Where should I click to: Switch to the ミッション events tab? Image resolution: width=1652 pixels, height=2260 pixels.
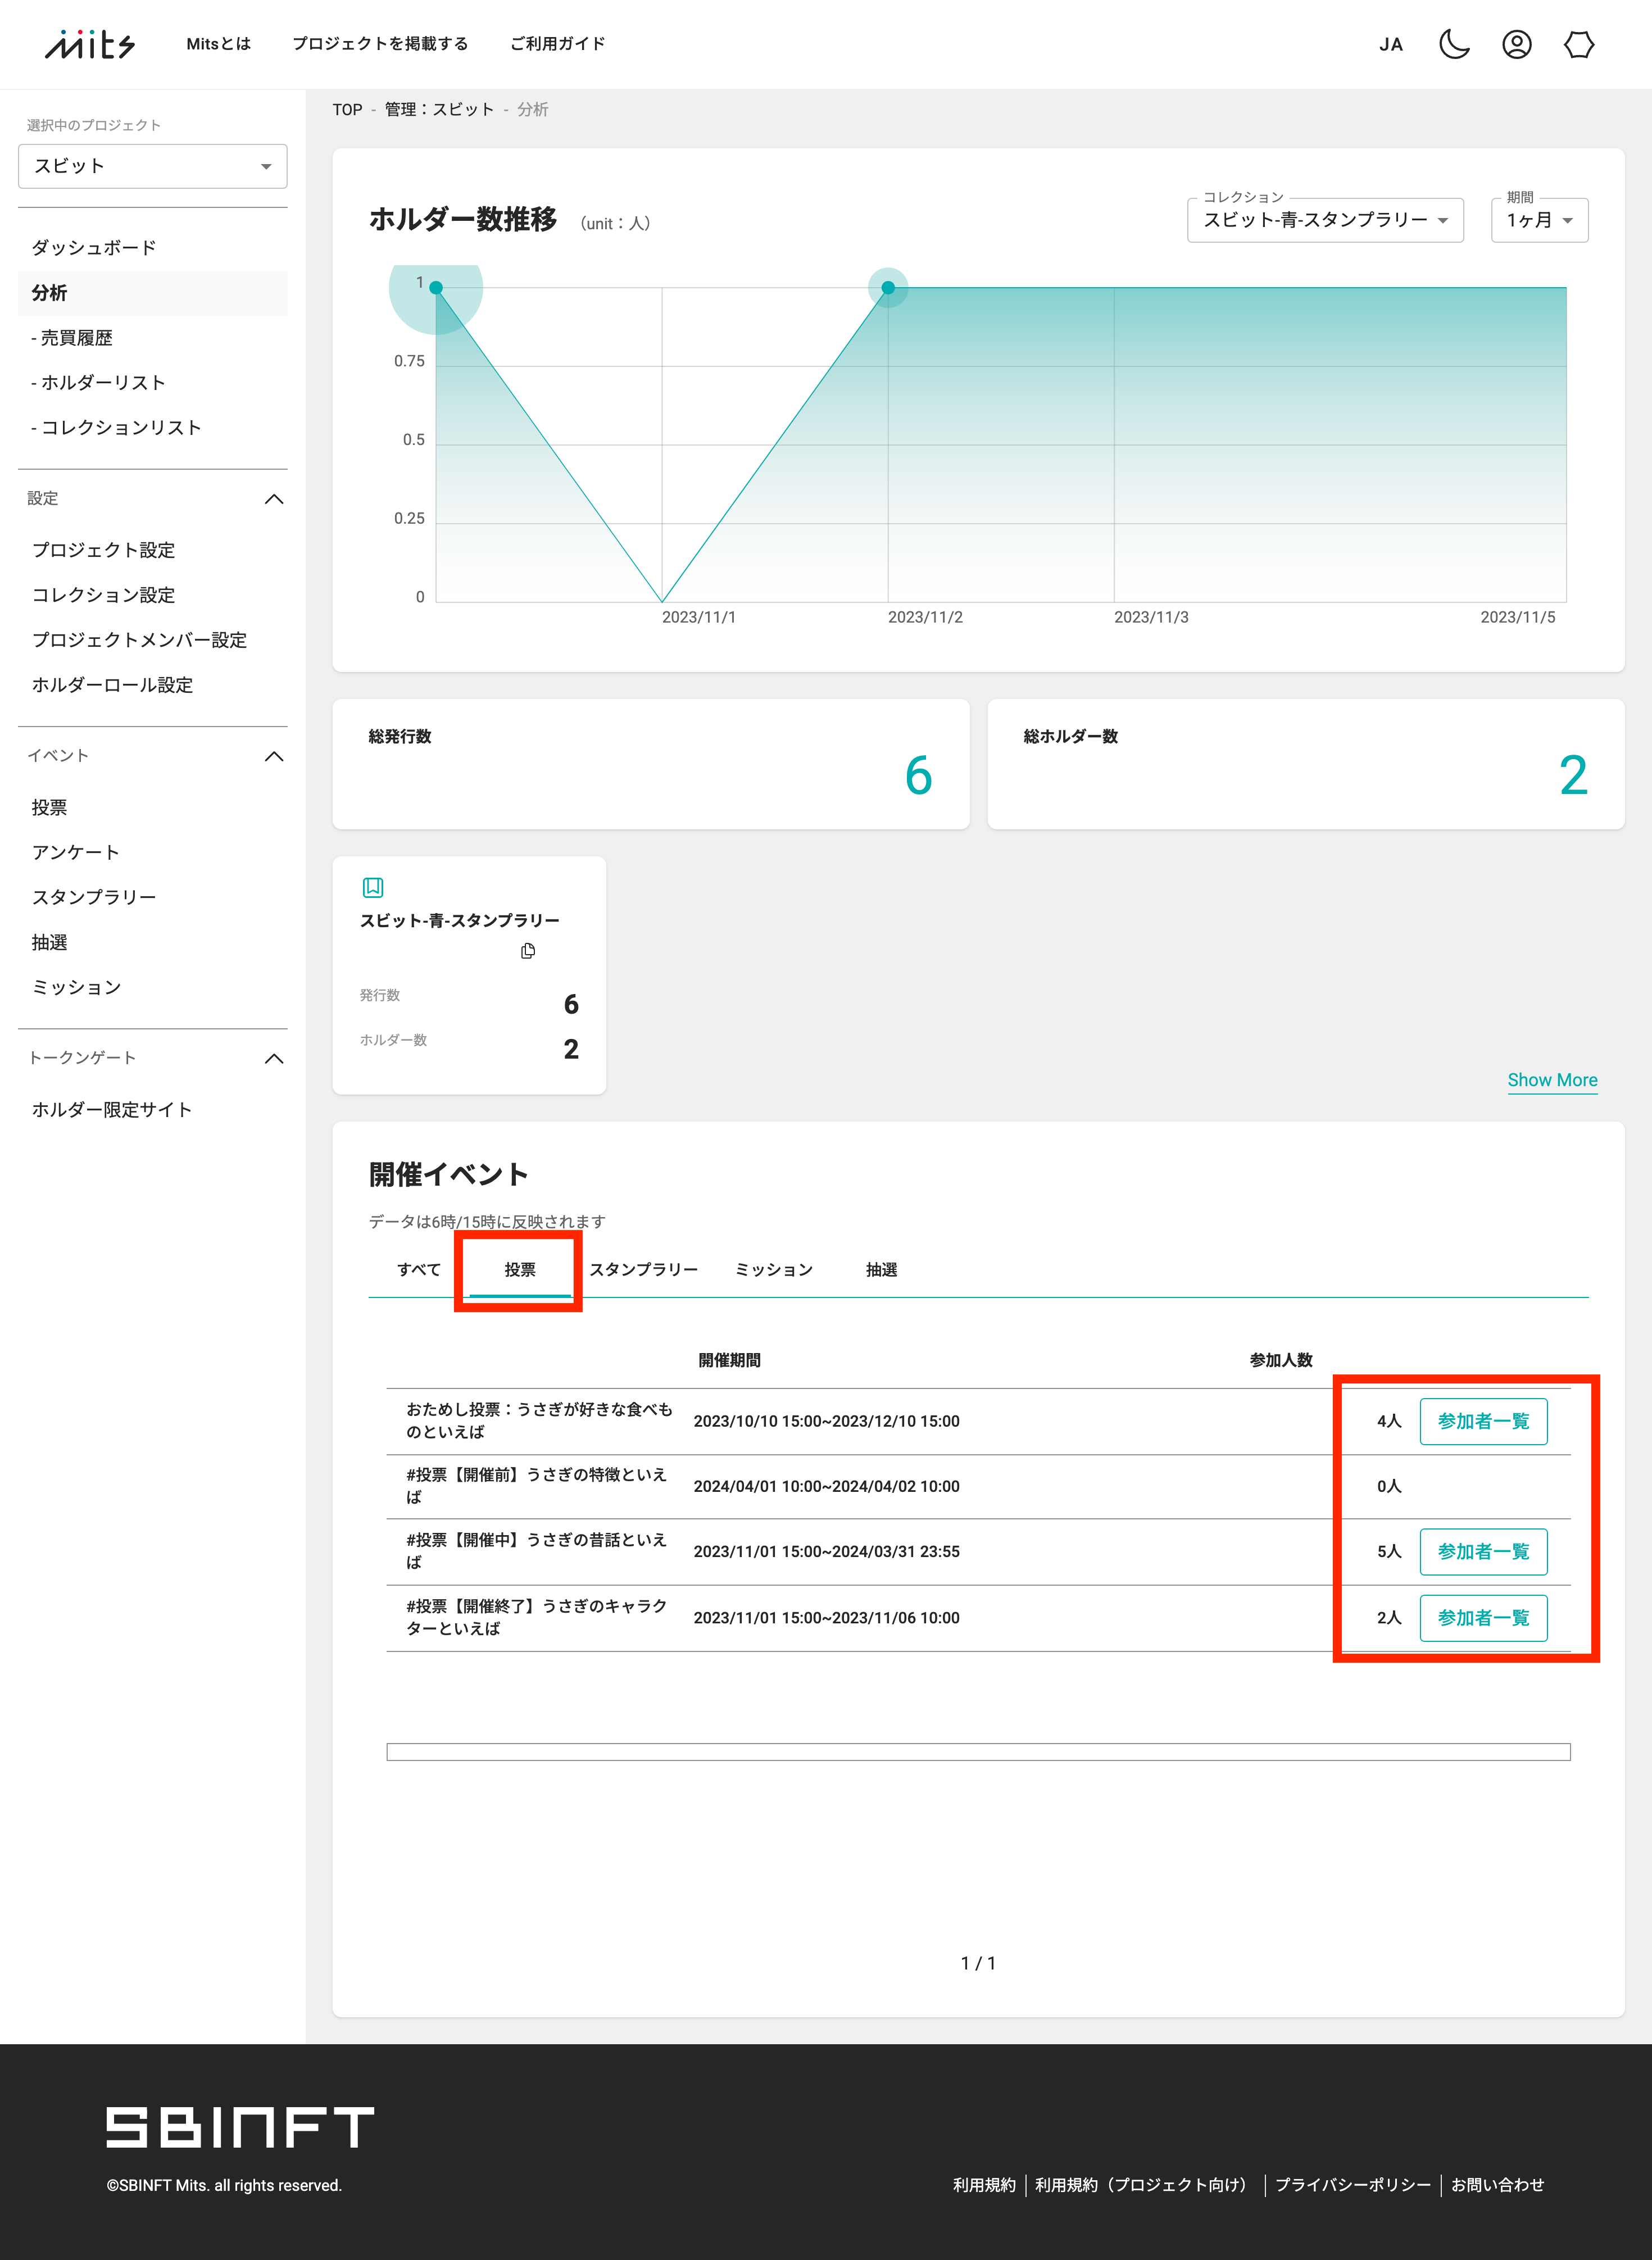point(774,1270)
